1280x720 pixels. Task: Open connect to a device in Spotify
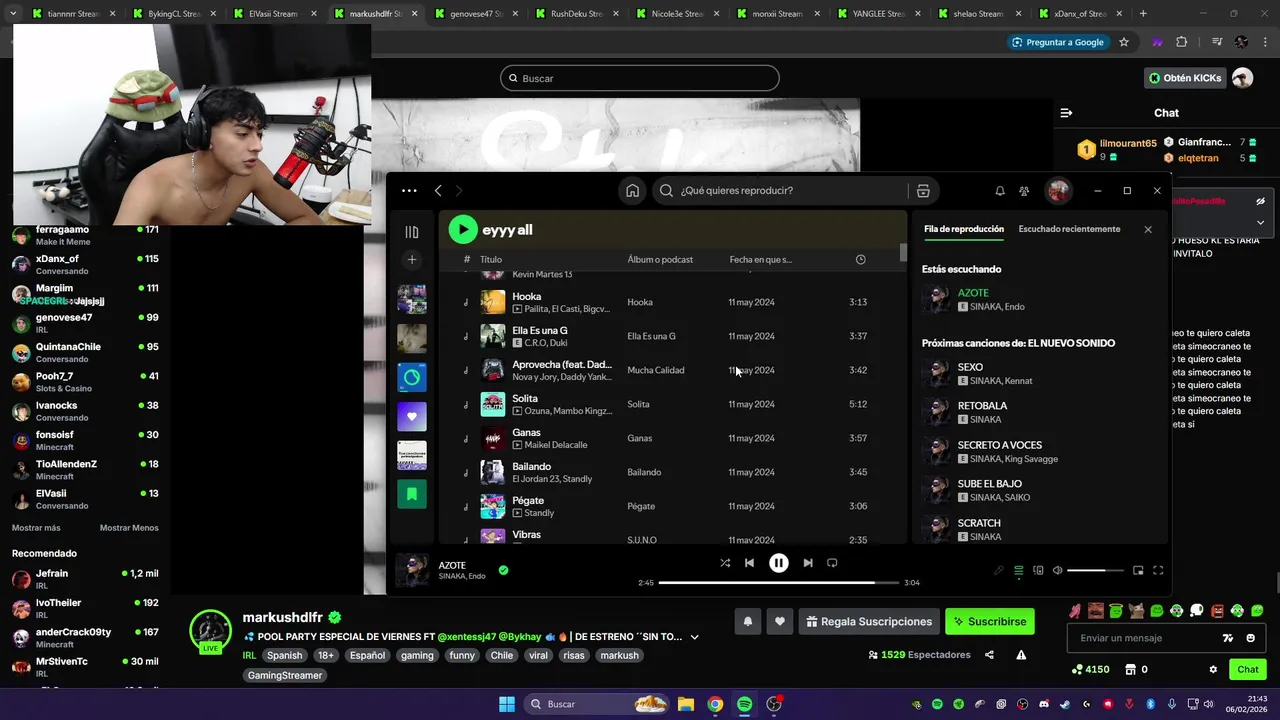1038,571
